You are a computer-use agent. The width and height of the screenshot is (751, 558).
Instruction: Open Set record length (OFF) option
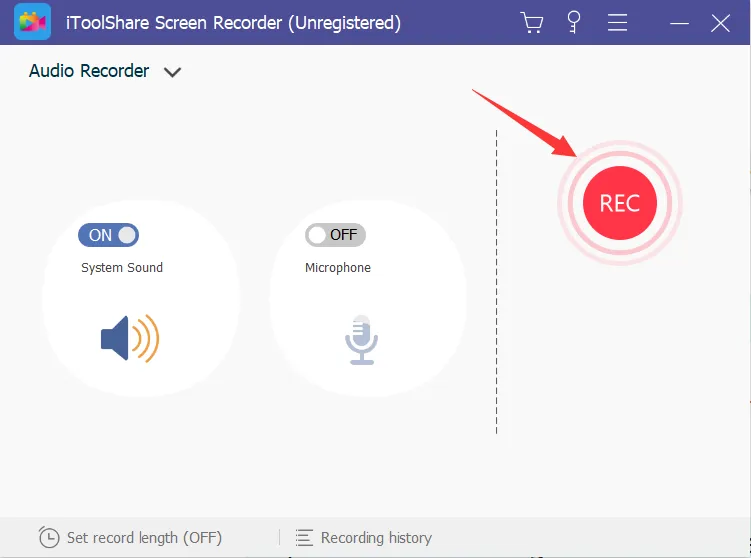tap(130, 537)
